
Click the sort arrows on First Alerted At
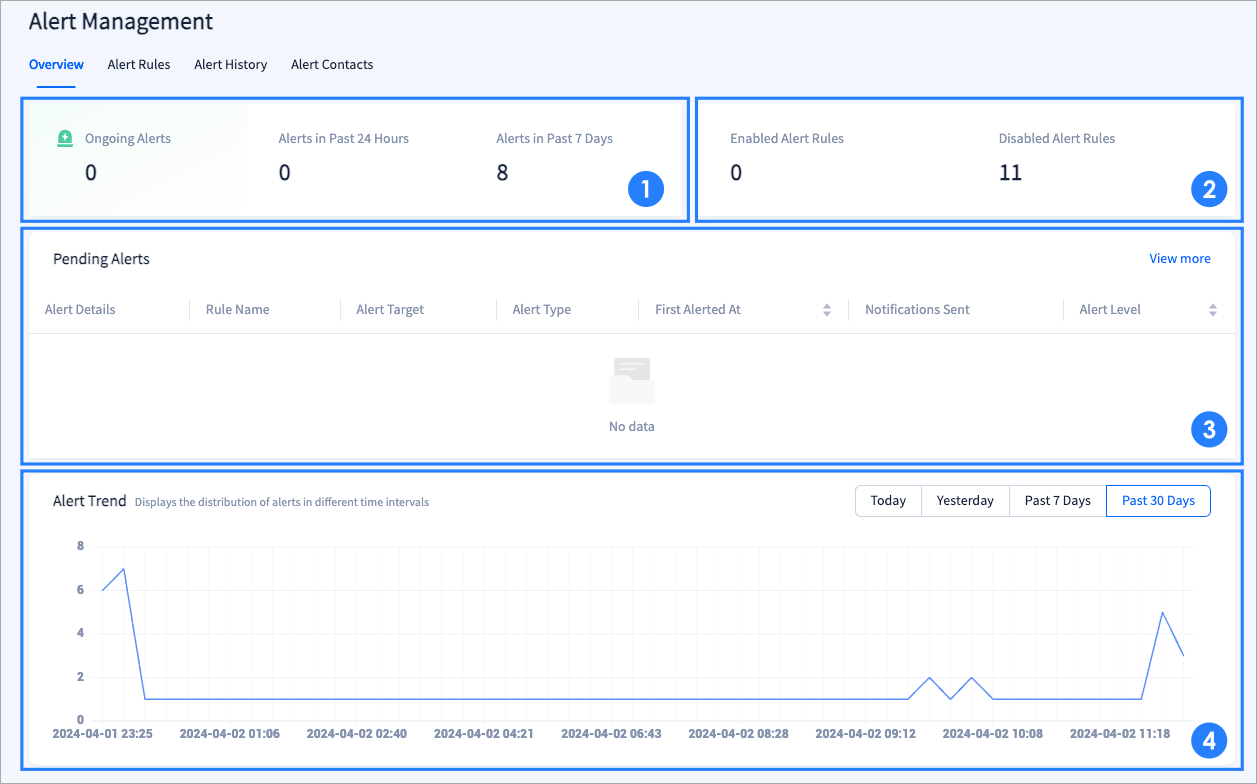pyautogui.click(x=827, y=310)
